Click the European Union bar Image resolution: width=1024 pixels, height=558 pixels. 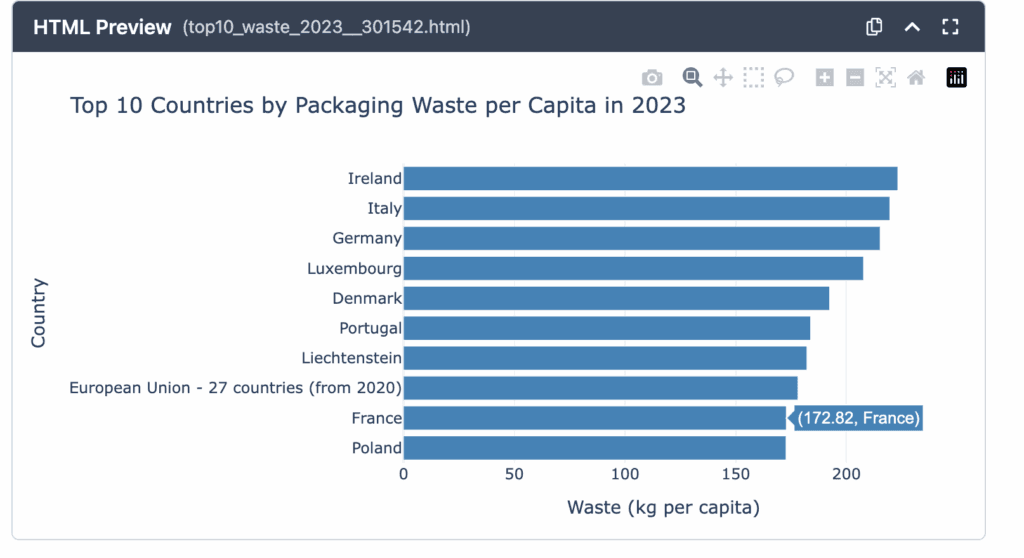point(600,388)
